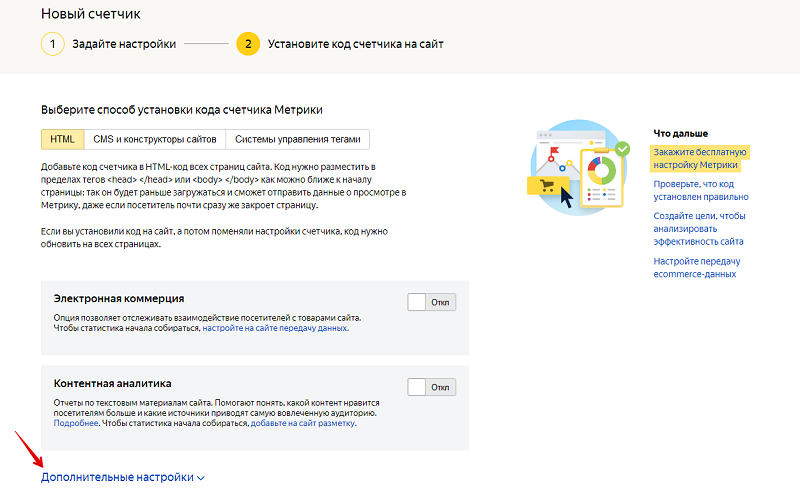The image size is (800, 504).
Task: Click Что дальше heading
Action: pos(681,133)
